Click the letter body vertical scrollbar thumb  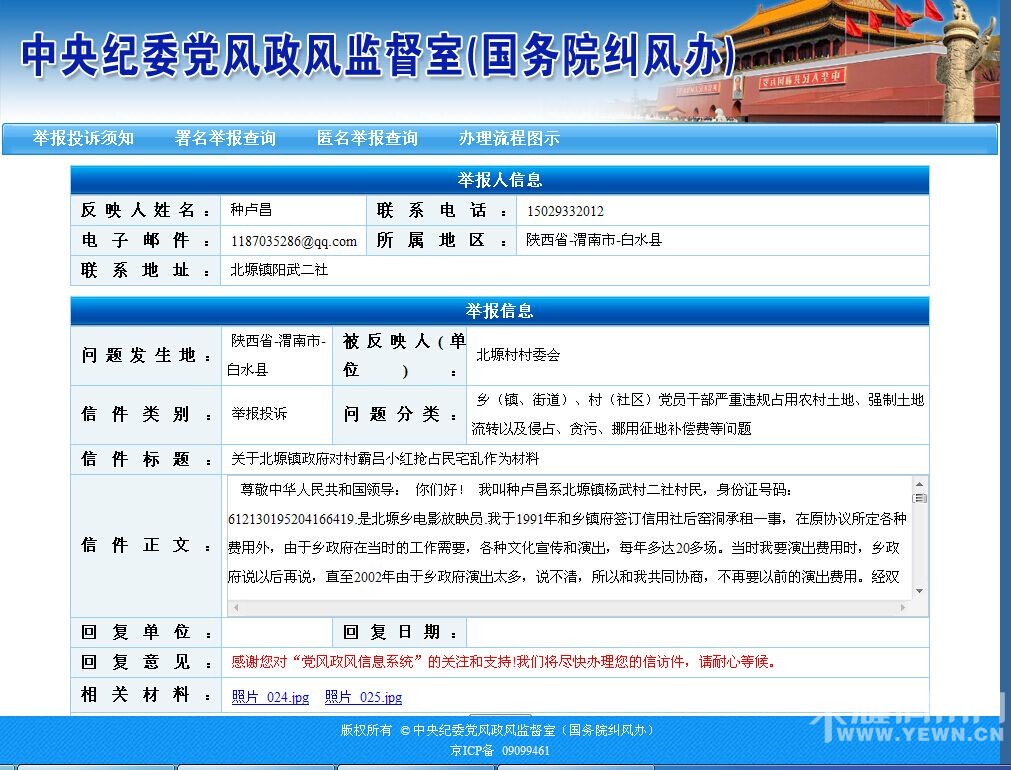point(919,497)
